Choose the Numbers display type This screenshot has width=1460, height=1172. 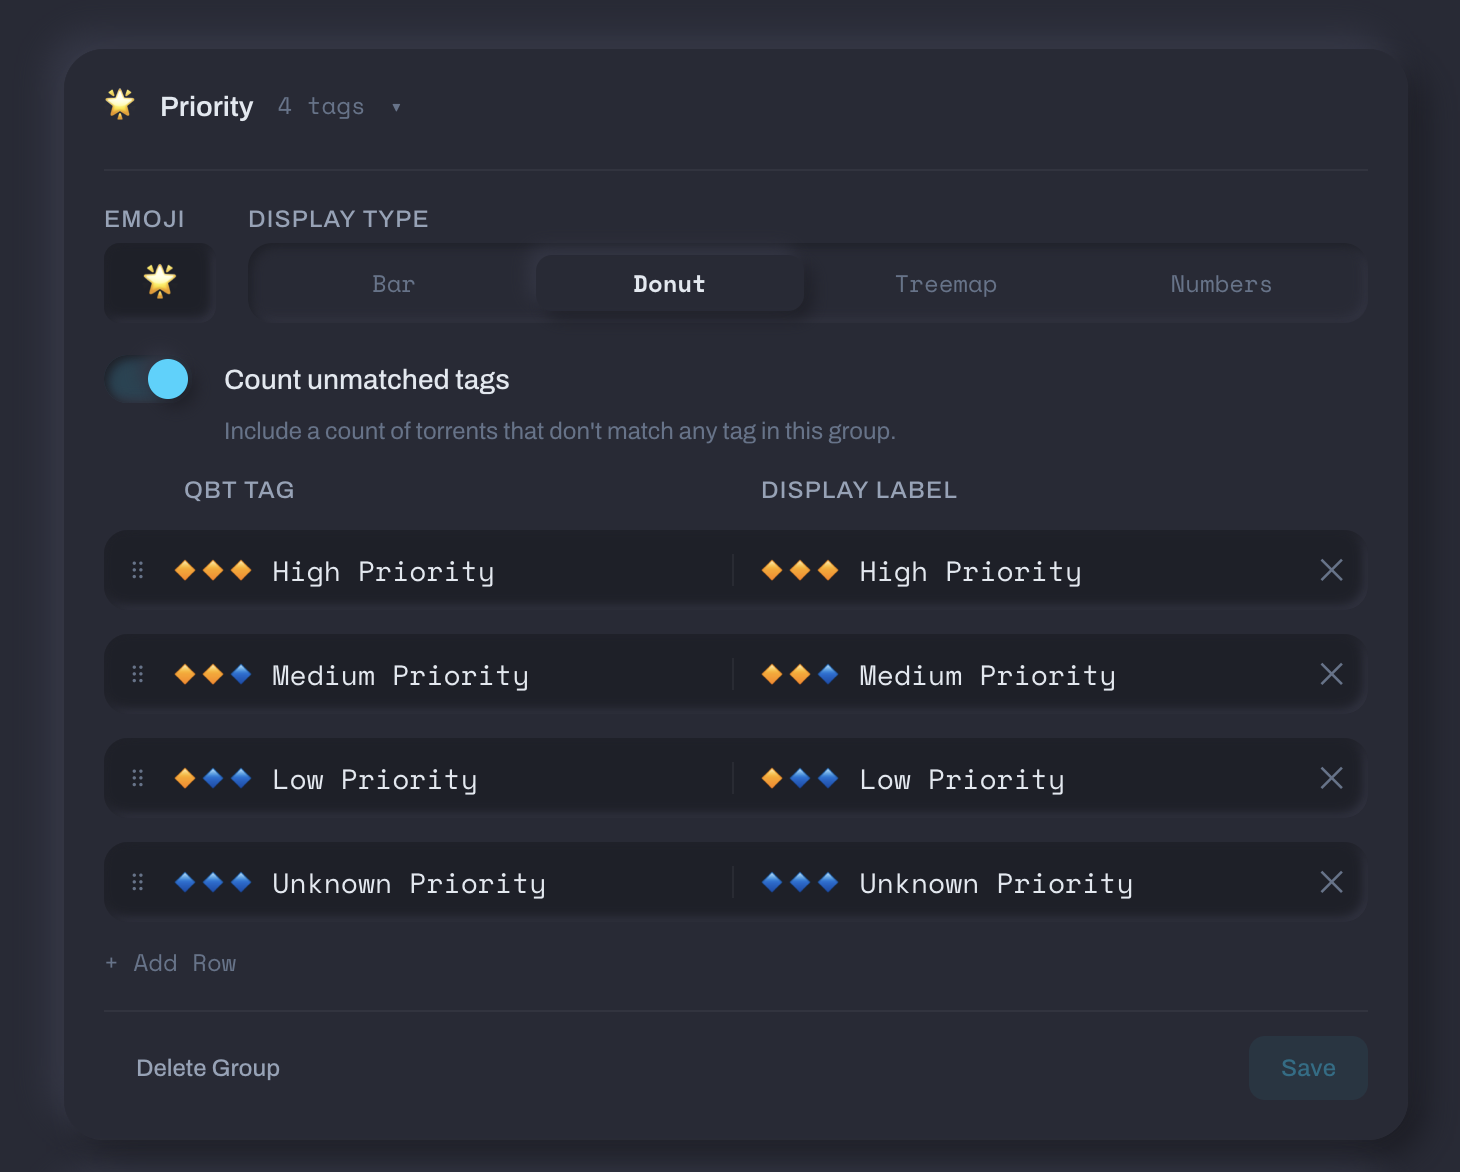click(x=1220, y=284)
